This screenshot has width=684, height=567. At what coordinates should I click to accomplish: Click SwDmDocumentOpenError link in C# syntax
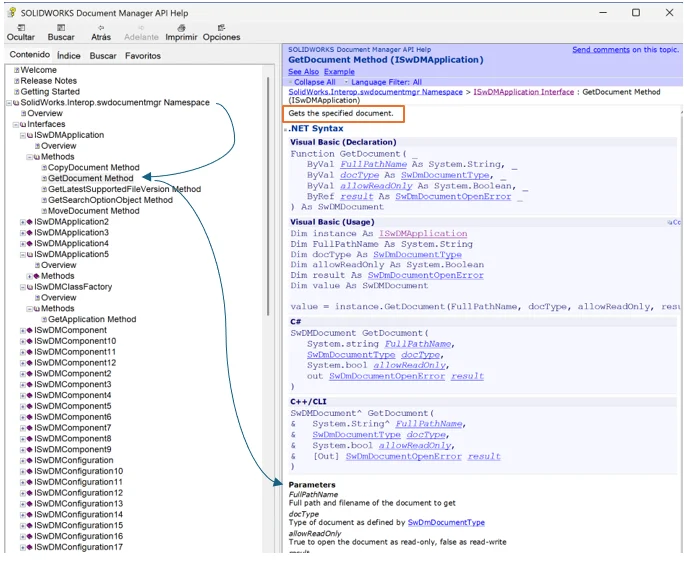point(387,376)
